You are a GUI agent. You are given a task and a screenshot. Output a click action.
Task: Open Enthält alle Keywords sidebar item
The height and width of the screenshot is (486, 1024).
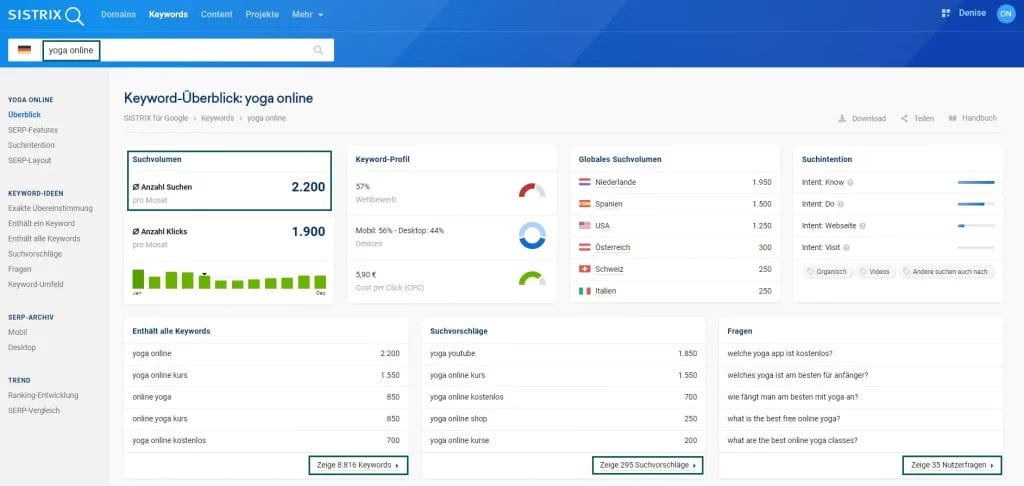(44, 238)
